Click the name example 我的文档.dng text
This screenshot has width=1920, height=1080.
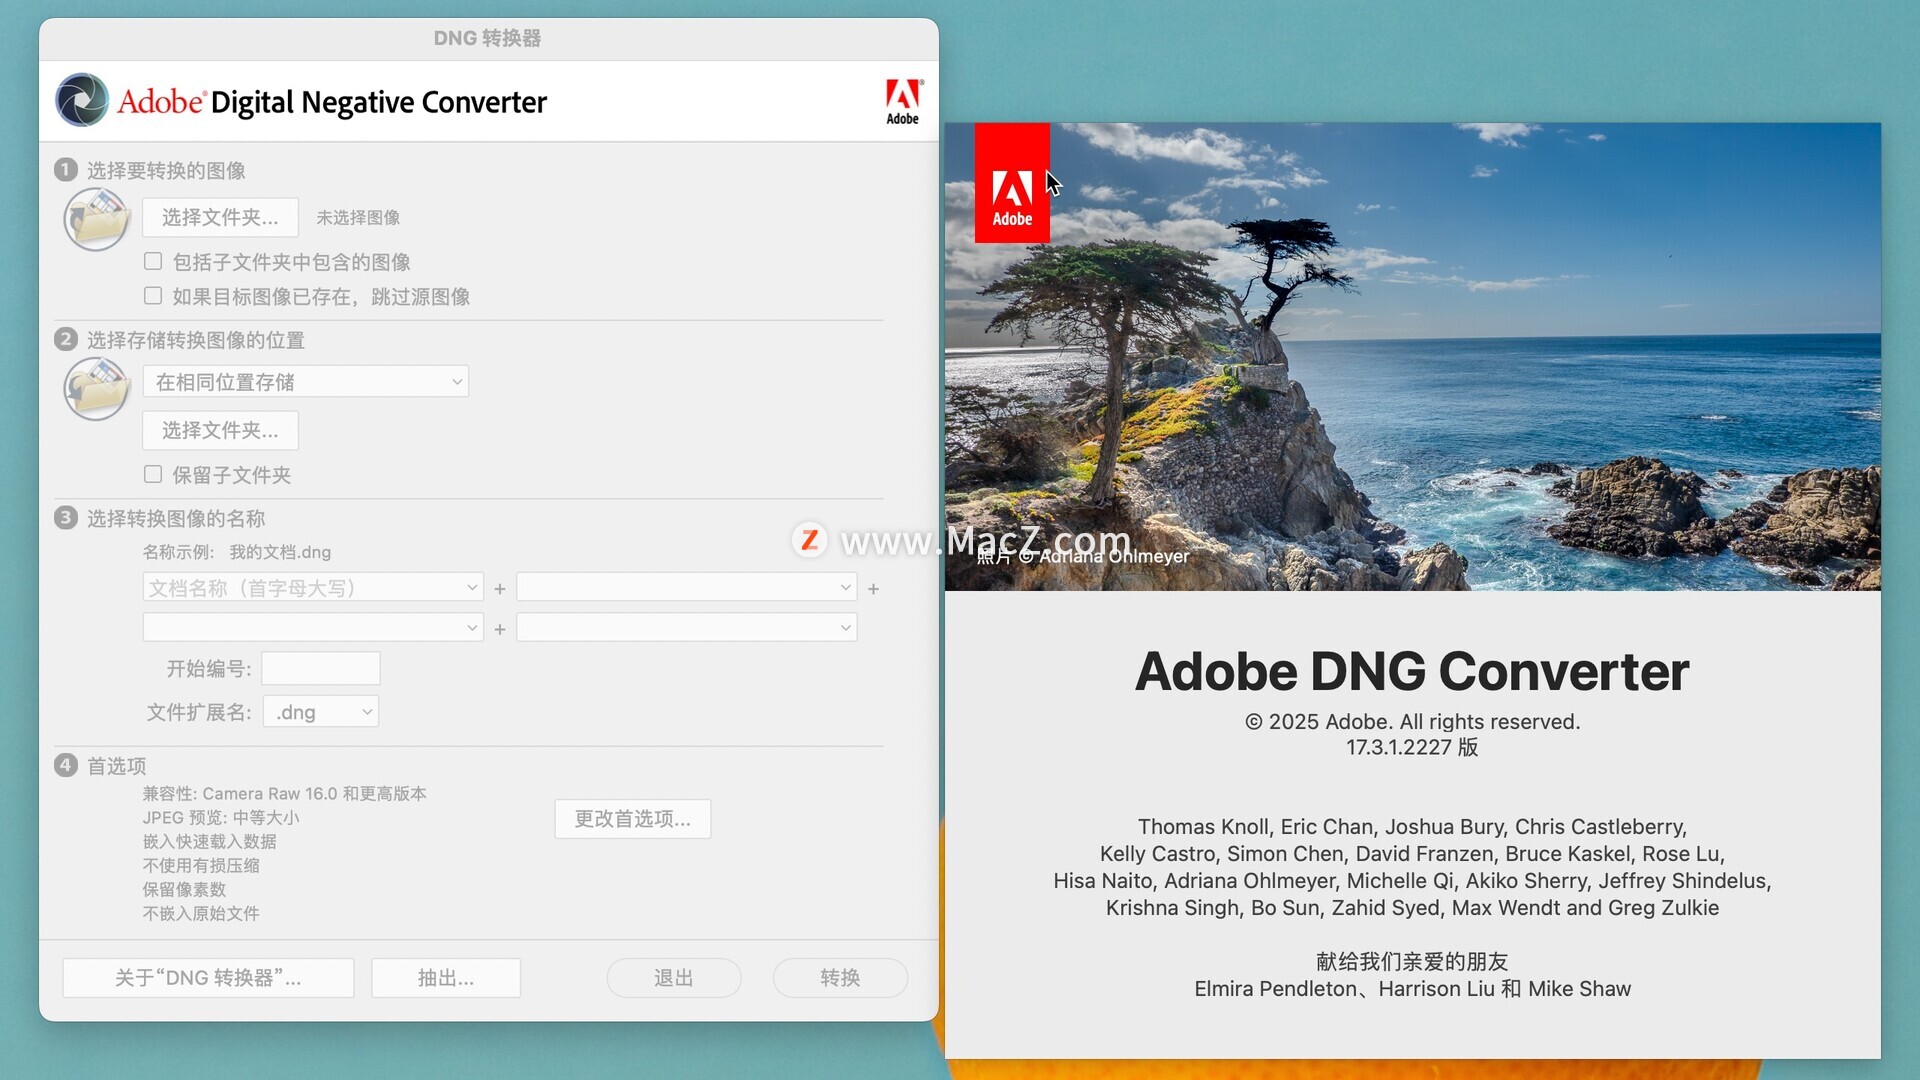coord(280,552)
